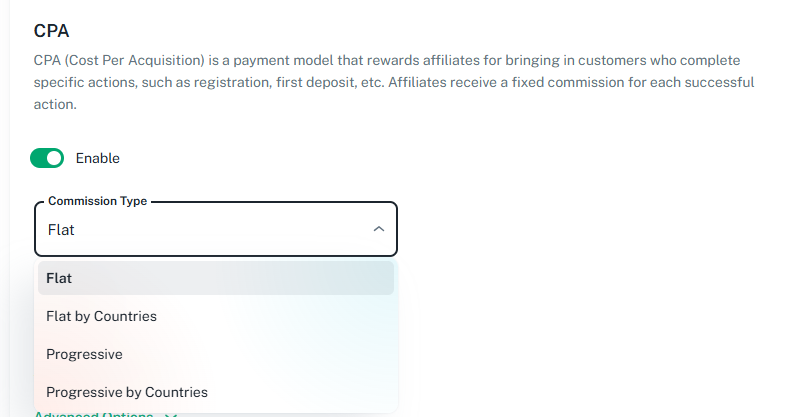Pick Progressive by Countries option

click(127, 392)
